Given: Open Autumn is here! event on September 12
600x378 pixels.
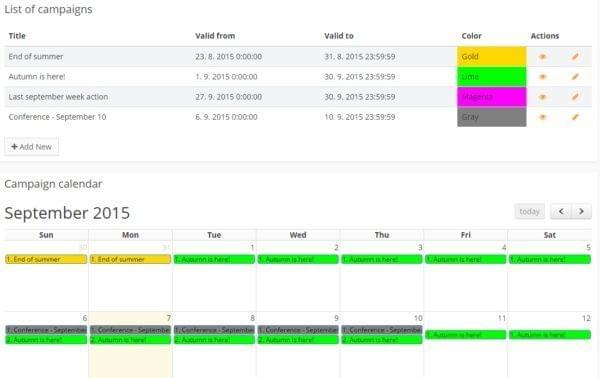Looking at the screenshot, I should (550, 335).
